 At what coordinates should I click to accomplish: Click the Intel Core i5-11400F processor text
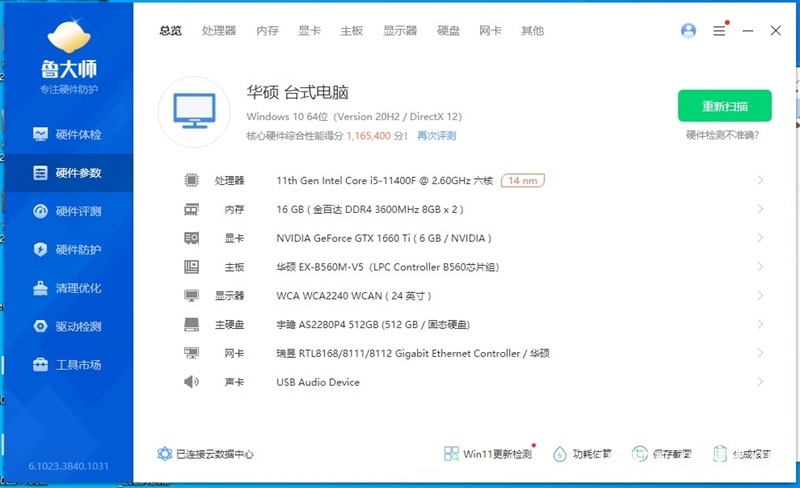point(385,181)
